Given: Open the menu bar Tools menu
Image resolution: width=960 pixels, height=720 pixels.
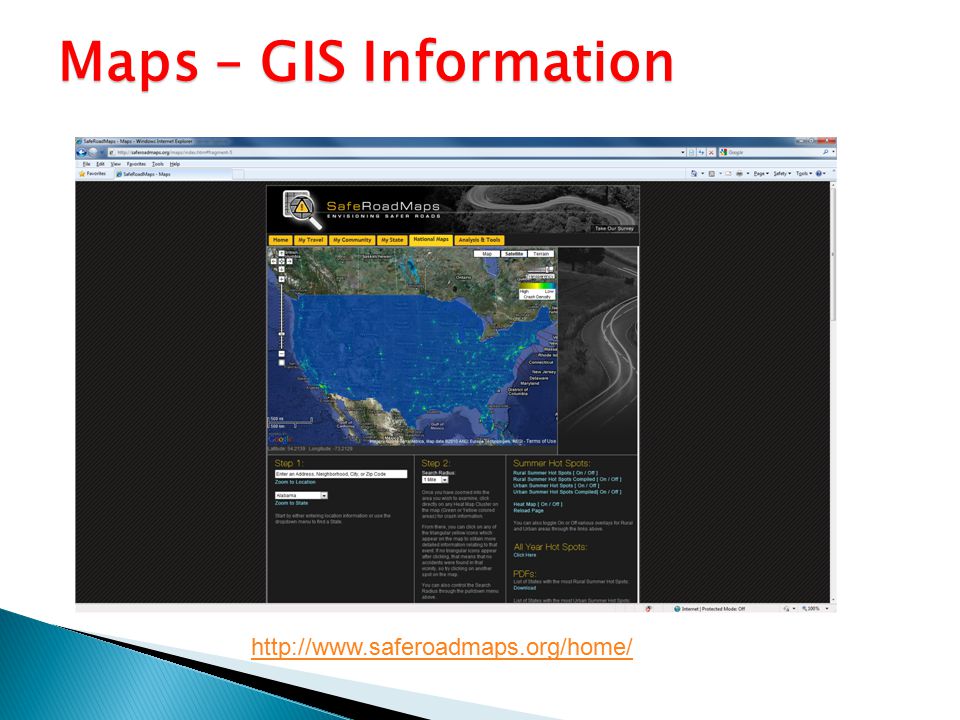Looking at the screenshot, I should (157, 164).
